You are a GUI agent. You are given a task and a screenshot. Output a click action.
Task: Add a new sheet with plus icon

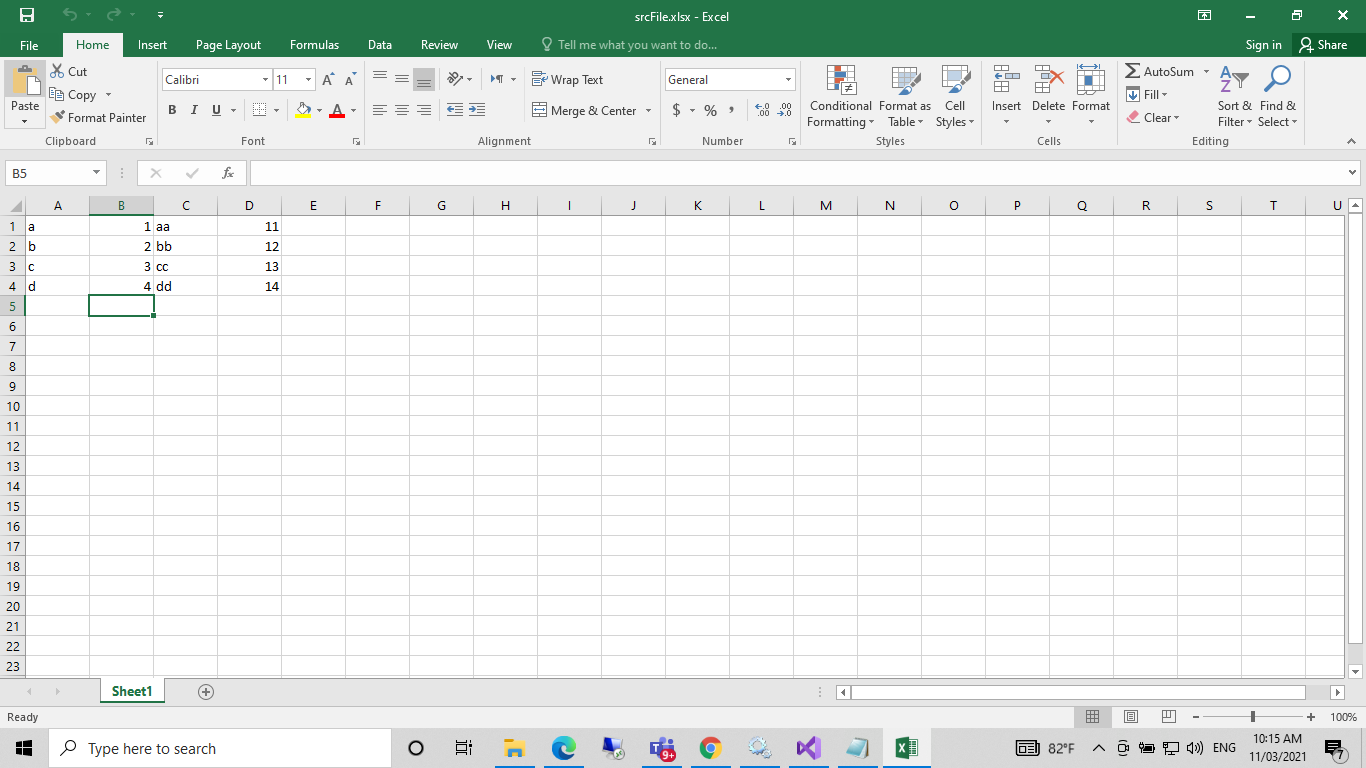click(x=206, y=691)
